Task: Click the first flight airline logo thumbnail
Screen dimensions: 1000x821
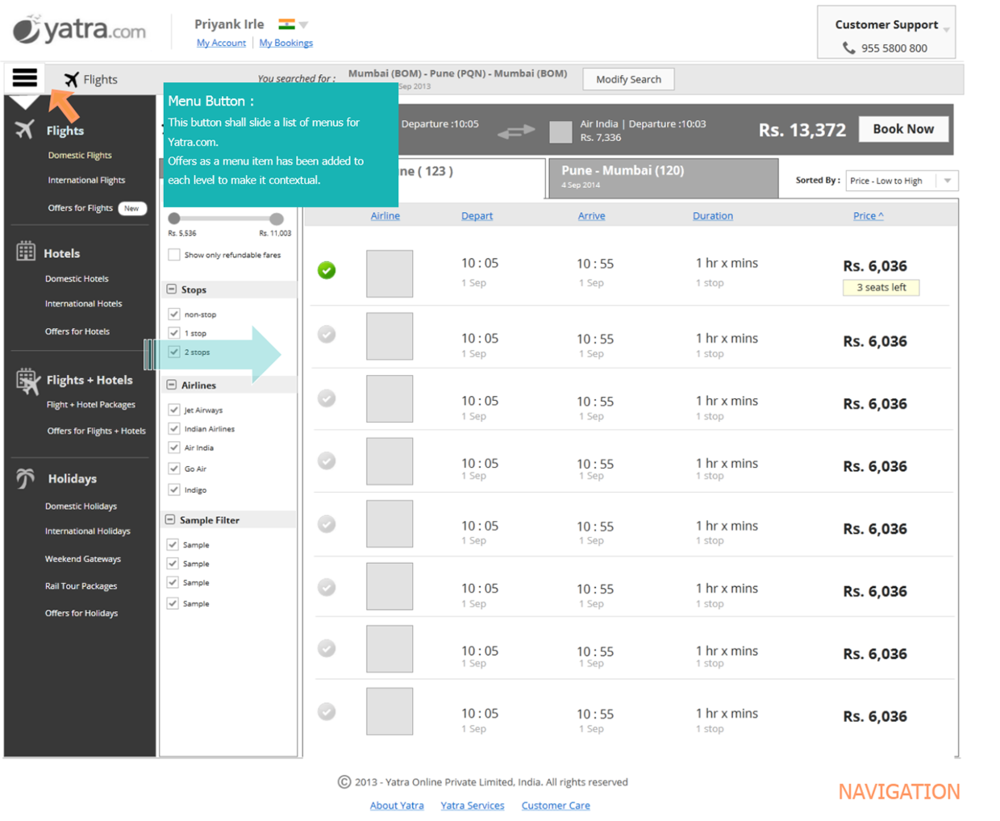Action: (389, 274)
